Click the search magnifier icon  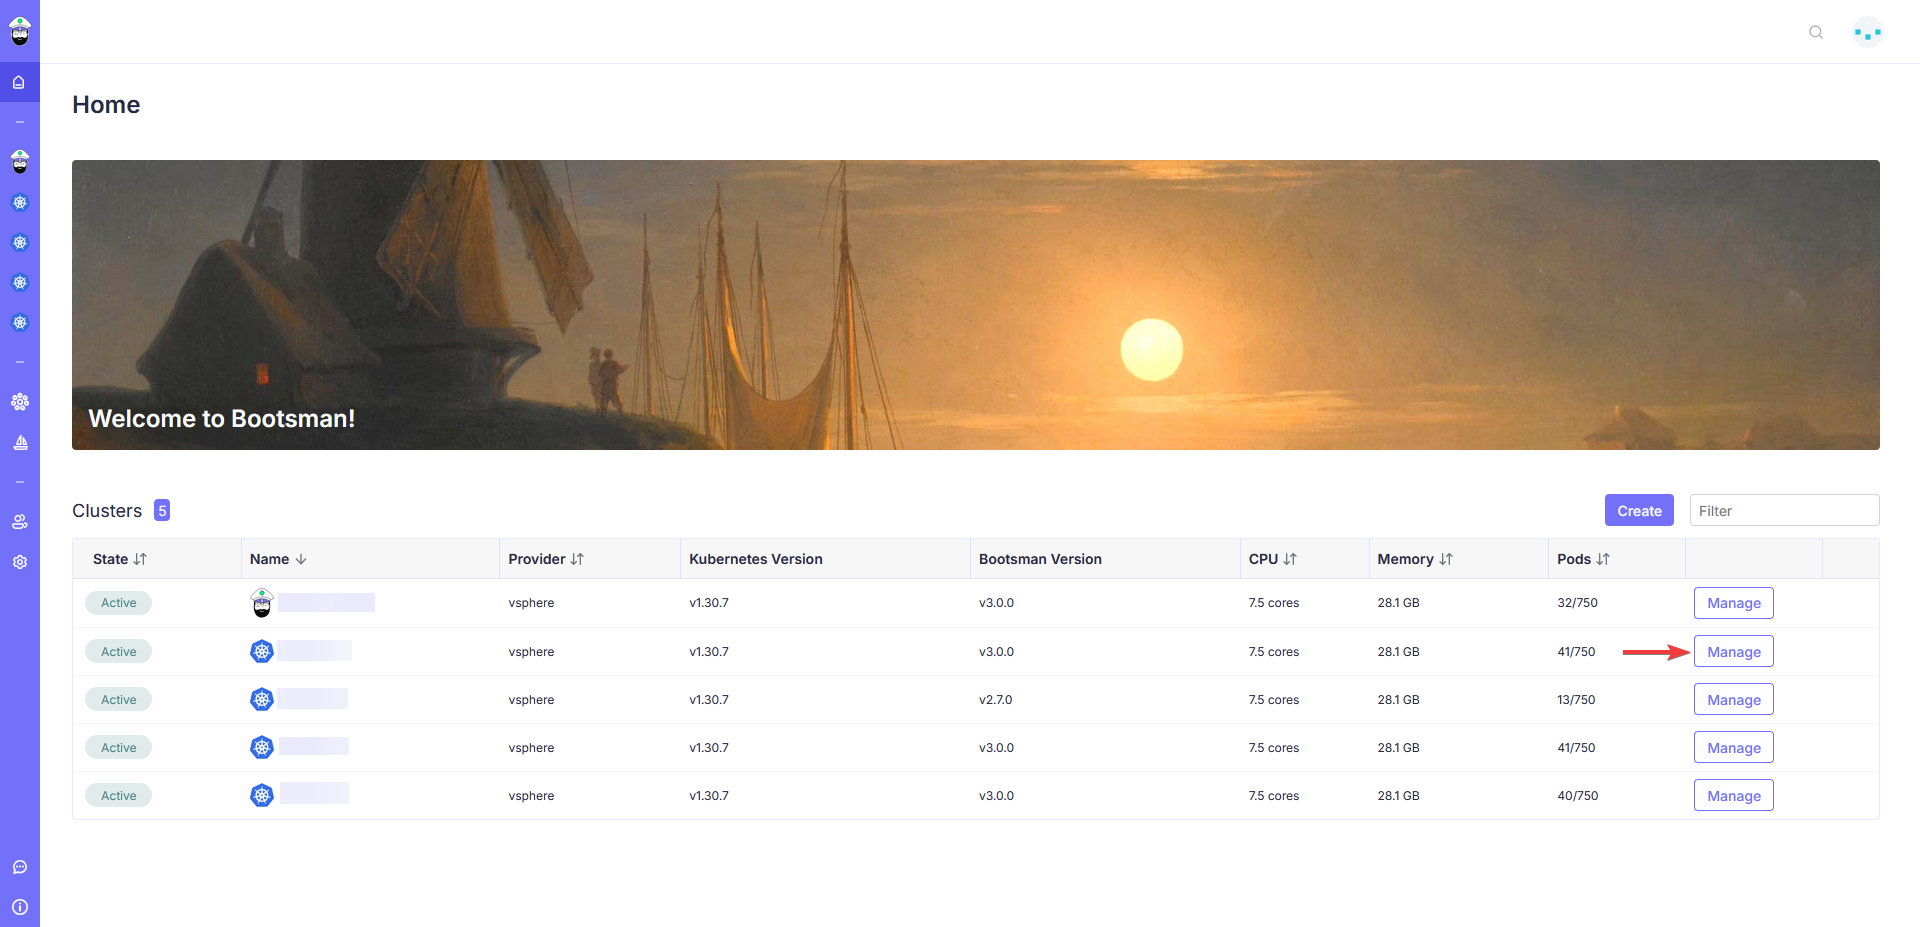[x=1816, y=32]
